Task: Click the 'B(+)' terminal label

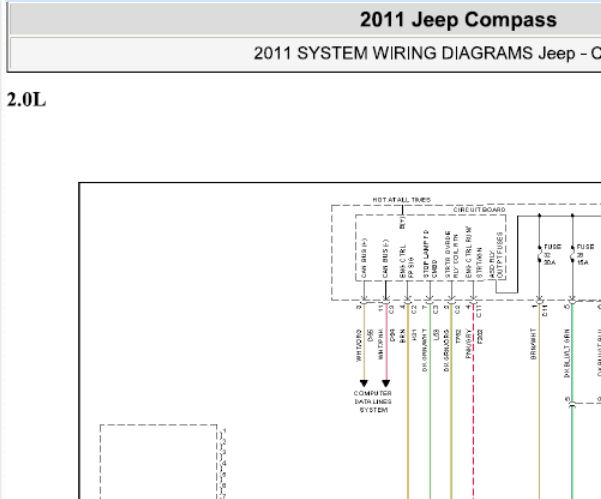Action: click(402, 223)
